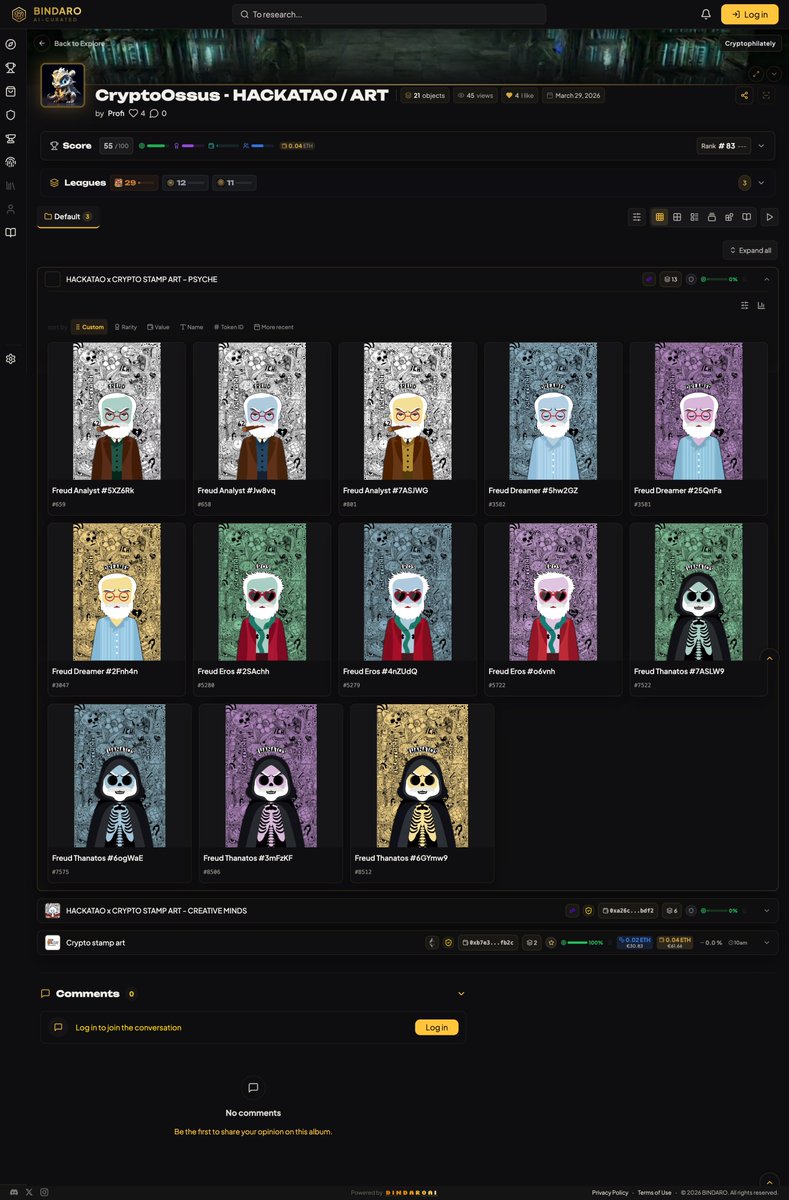Open the trophy sidebar icon
Viewport: 789px width, 1200px height.
11,68
